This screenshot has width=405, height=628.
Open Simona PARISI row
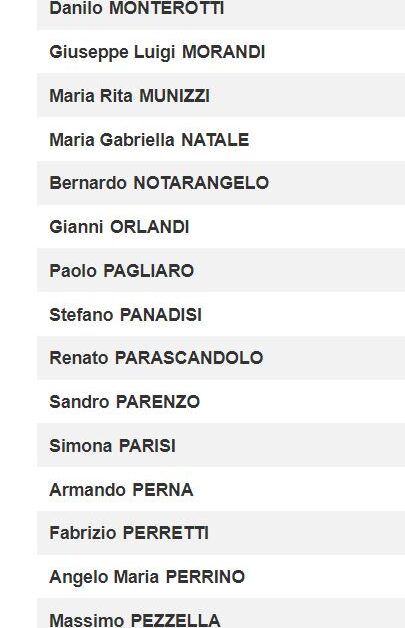(221, 445)
